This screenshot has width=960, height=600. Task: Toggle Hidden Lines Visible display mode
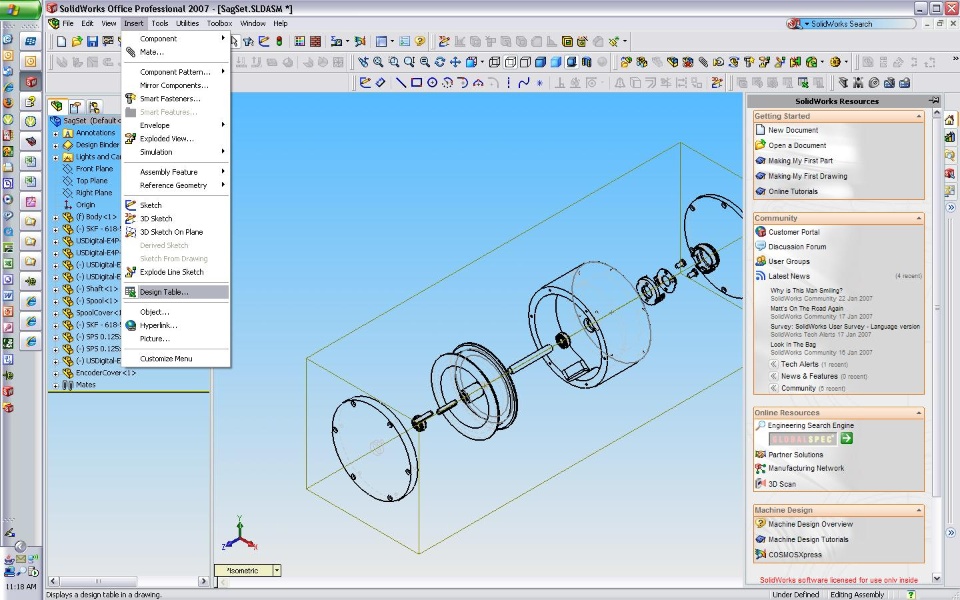[x=510, y=62]
